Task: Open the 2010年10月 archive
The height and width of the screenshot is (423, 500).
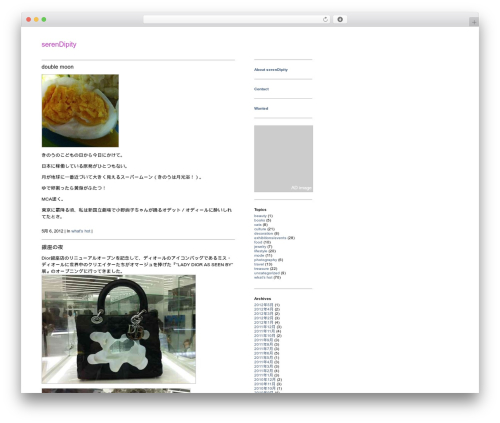Action: coord(265,388)
